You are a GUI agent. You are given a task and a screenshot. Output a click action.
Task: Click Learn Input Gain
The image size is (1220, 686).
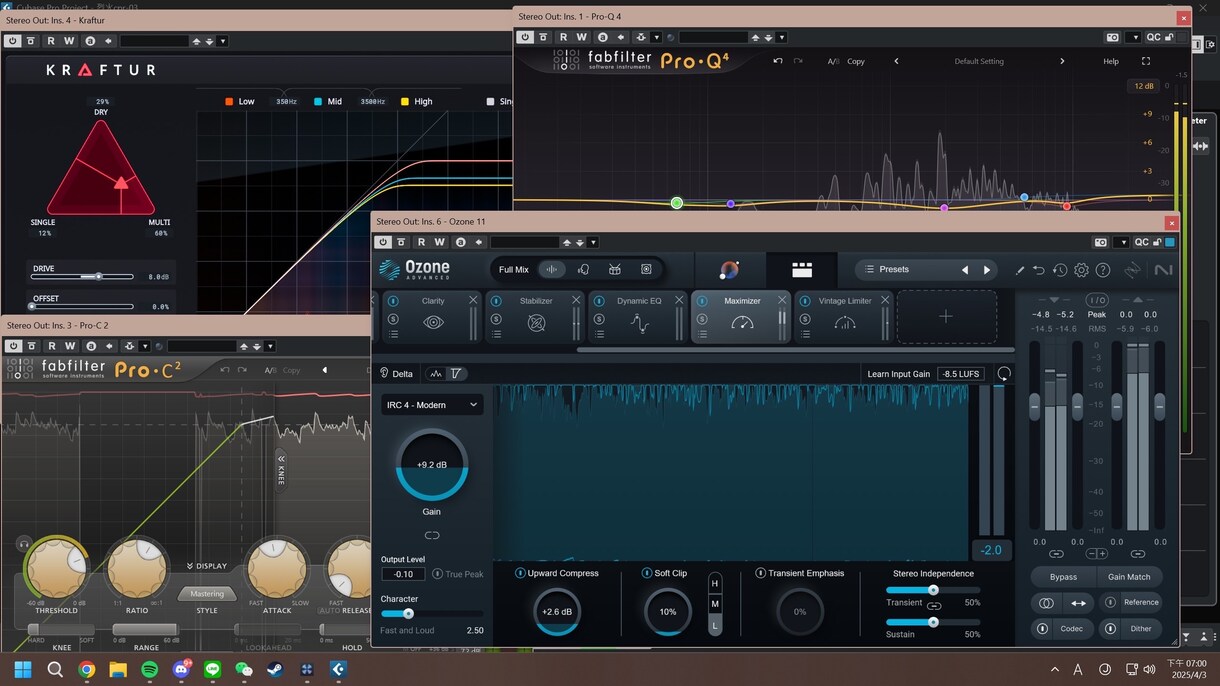(x=899, y=374)
